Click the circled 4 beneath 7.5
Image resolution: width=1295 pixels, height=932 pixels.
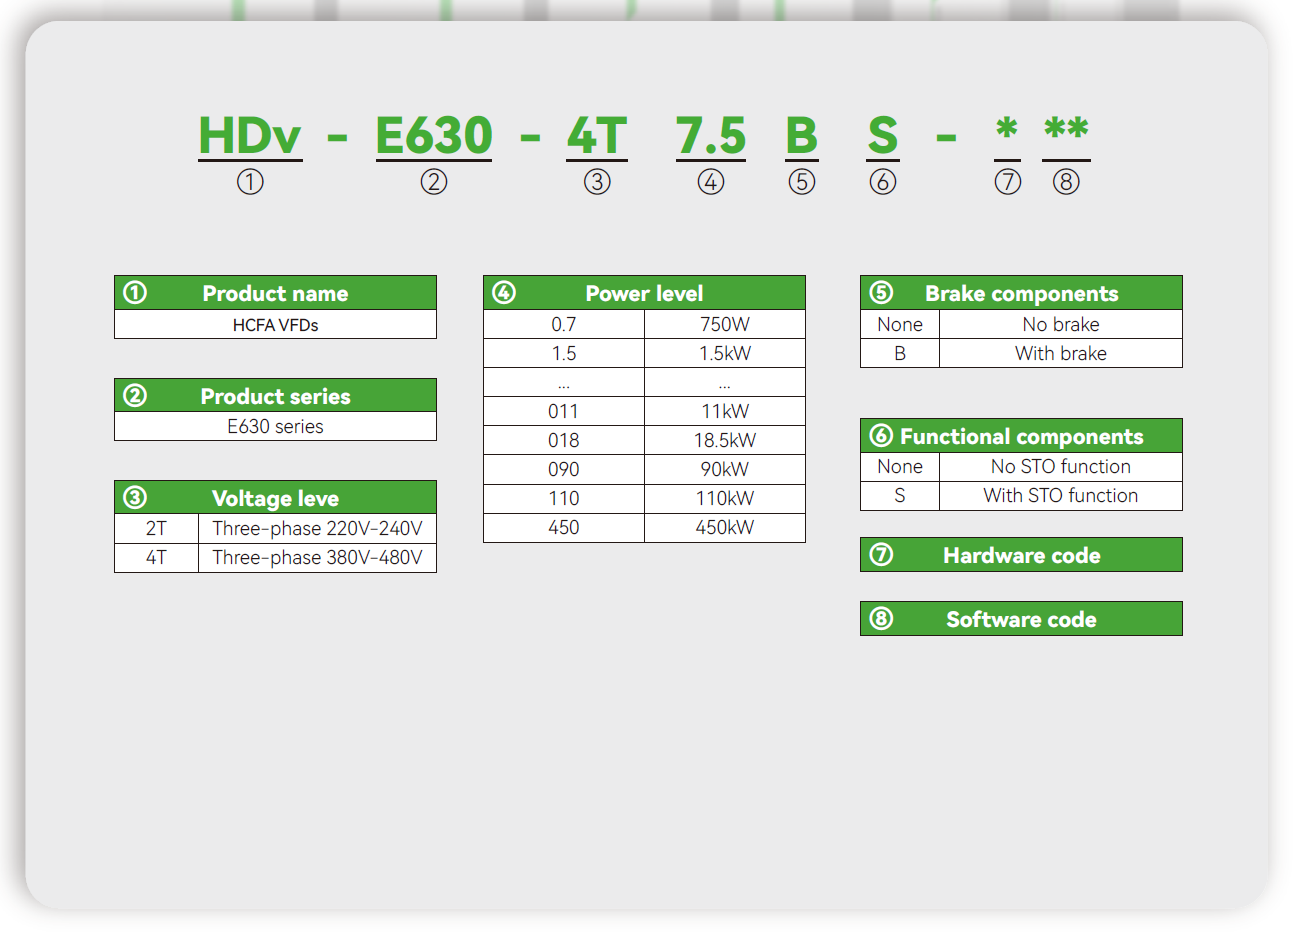pyautogui.click(x=710, y=182)
